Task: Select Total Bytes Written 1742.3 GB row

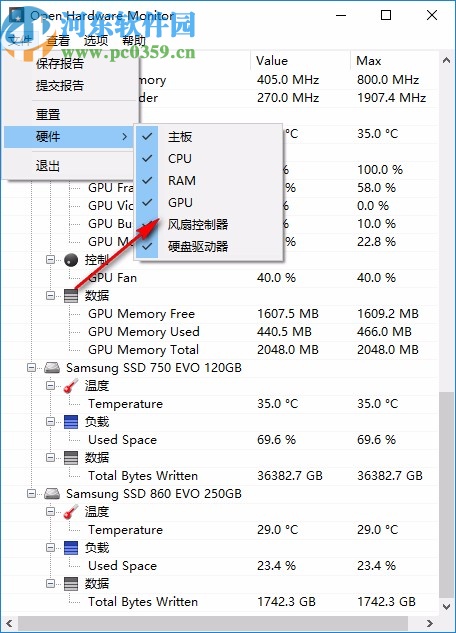Action: (220, 602)
